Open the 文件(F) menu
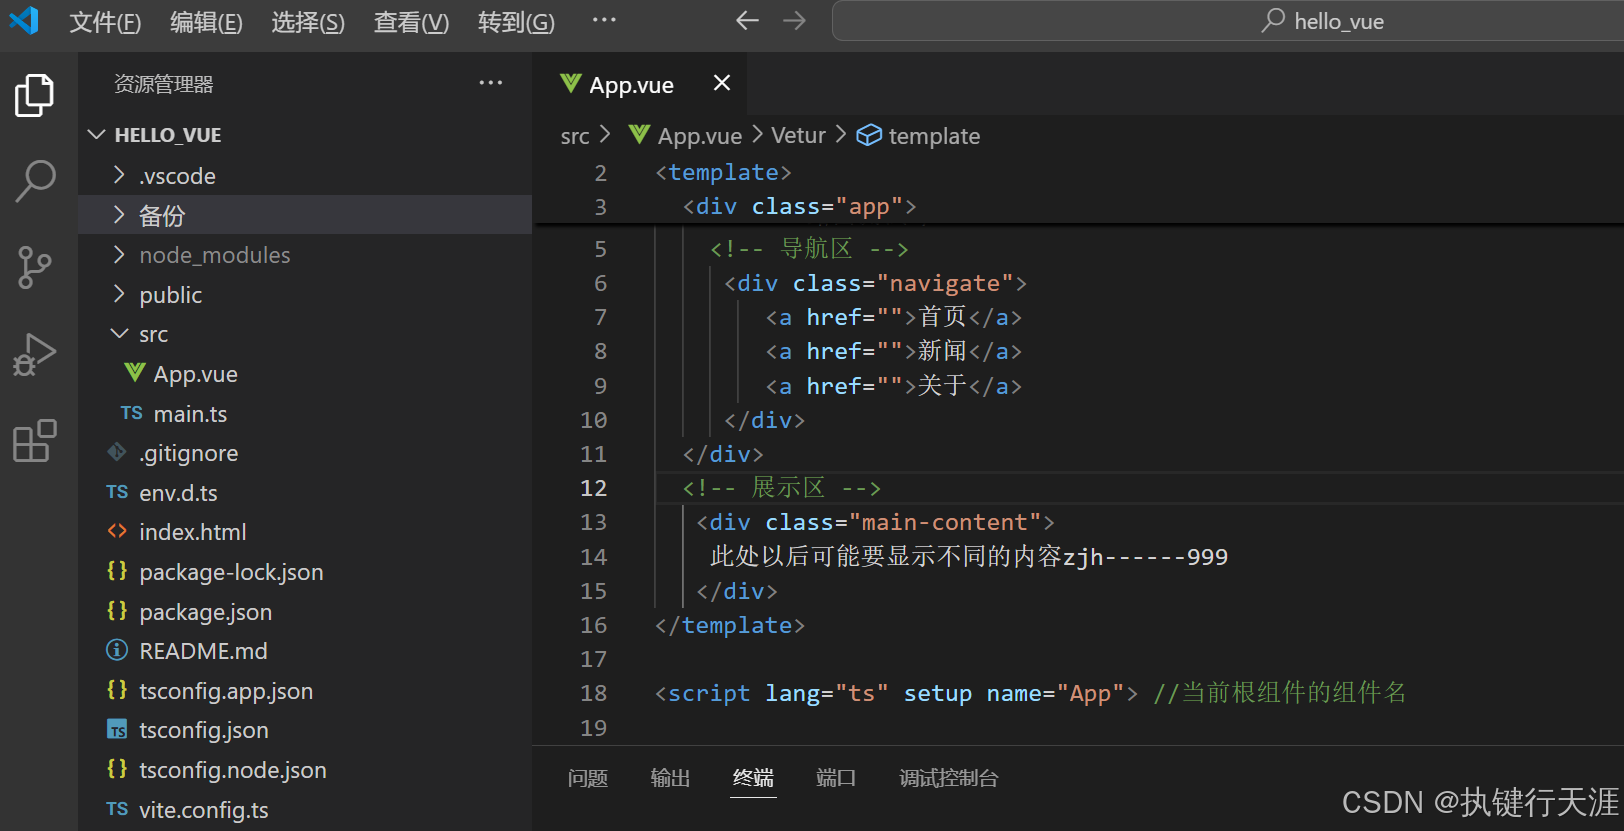This screenshot has width=1624, height=831. (105, 22)
